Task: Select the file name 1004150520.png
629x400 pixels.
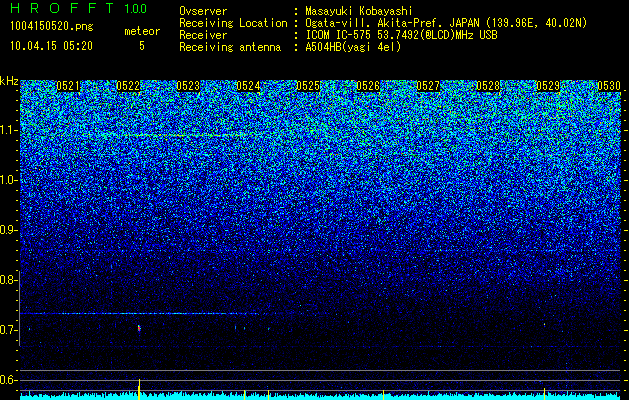Action: 52,26
